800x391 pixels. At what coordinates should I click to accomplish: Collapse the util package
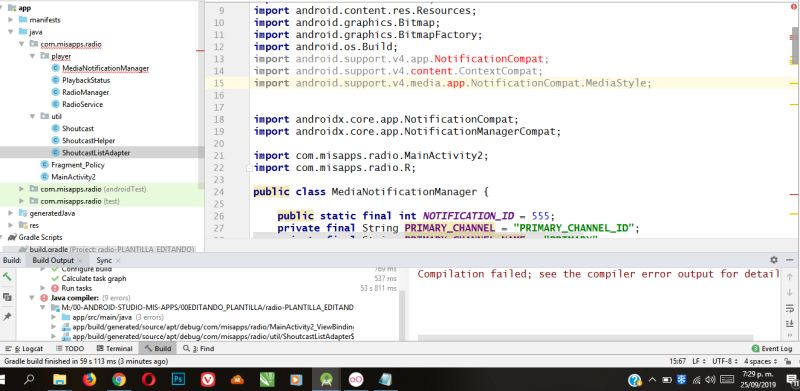[x=33, y=116]
